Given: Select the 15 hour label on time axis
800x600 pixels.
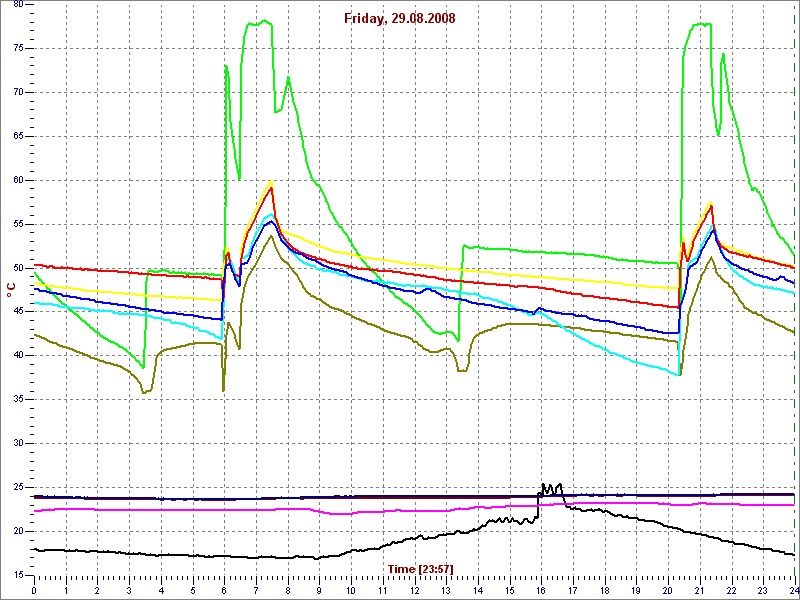Looking at the screenshot, I should 510,592.
